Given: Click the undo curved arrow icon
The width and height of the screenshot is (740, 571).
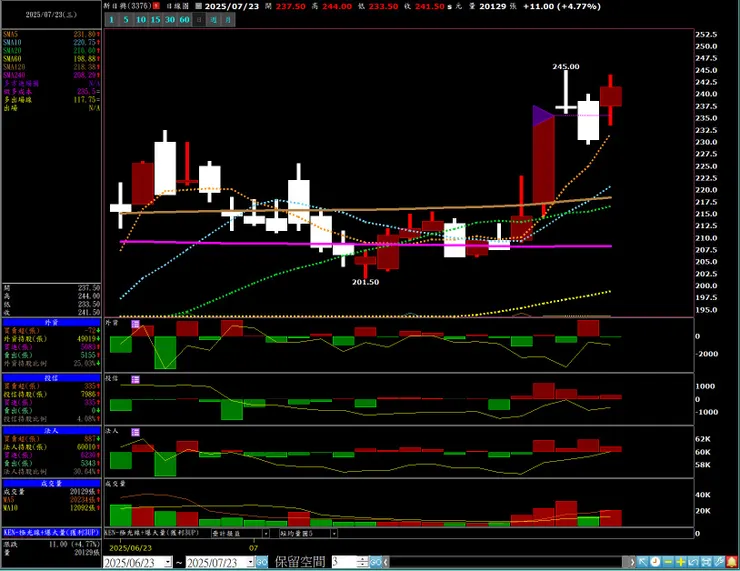Looking at the screenshot, I should pos(693,562).
